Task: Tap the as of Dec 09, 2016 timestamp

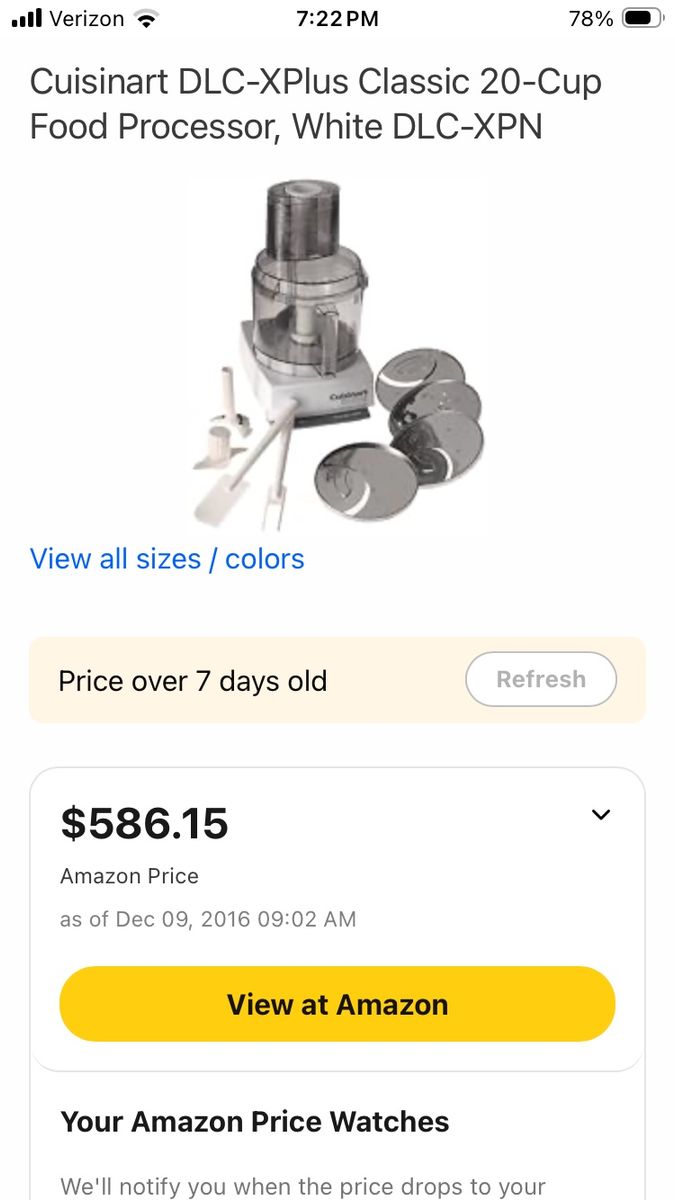Action: click(208, 919)
